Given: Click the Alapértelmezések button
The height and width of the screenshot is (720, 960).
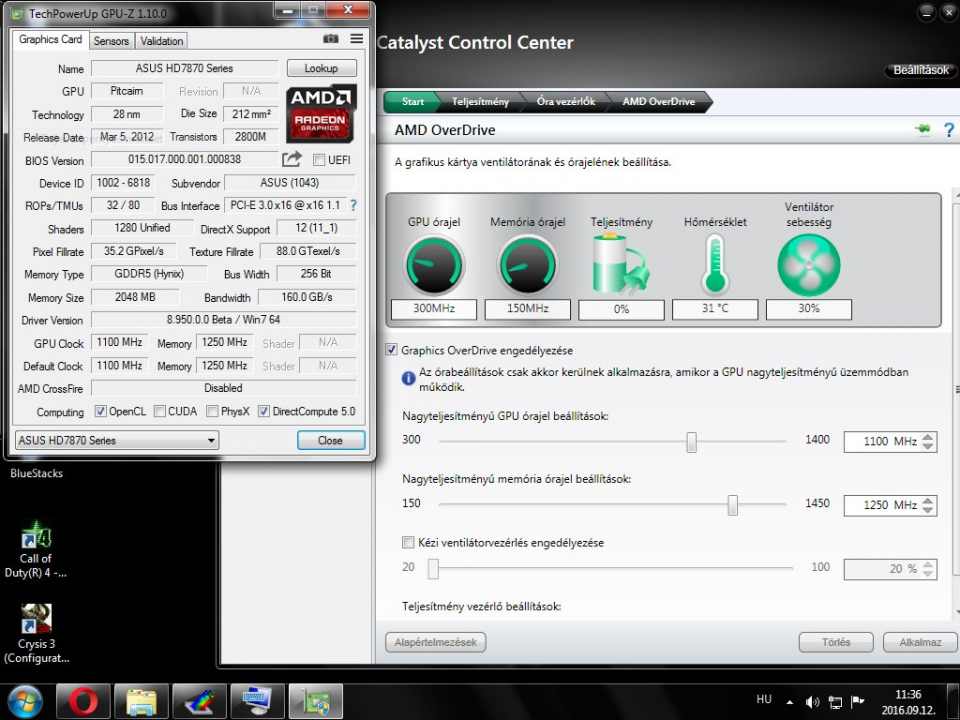Looking at the screenshot, I should (x=435, y=642).
